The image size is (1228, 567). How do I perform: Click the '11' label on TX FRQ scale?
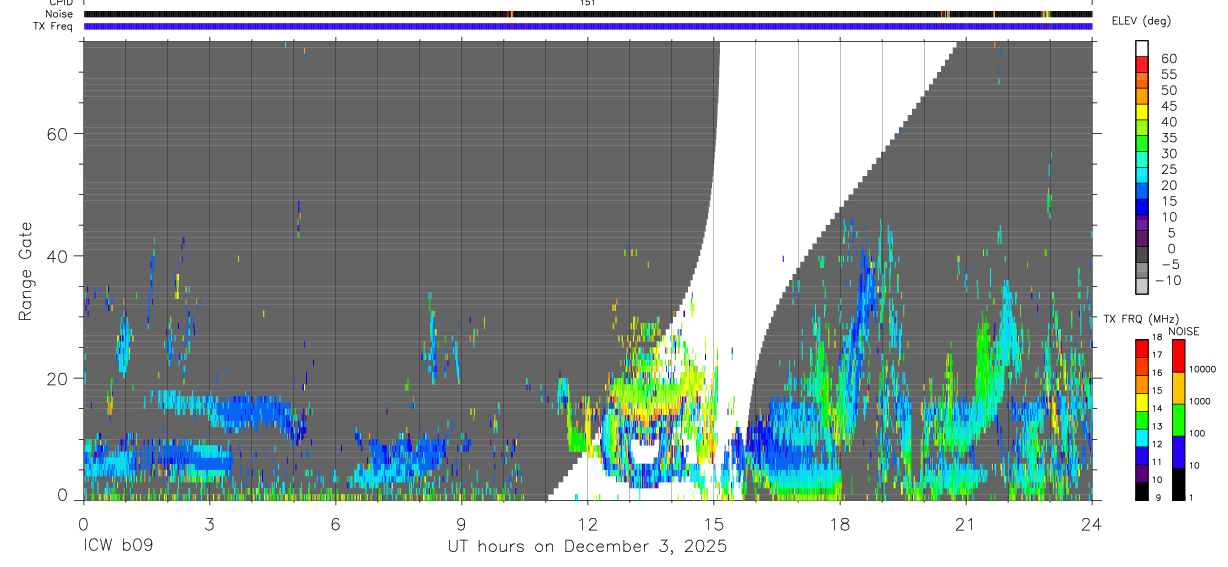coord(1156,462)
